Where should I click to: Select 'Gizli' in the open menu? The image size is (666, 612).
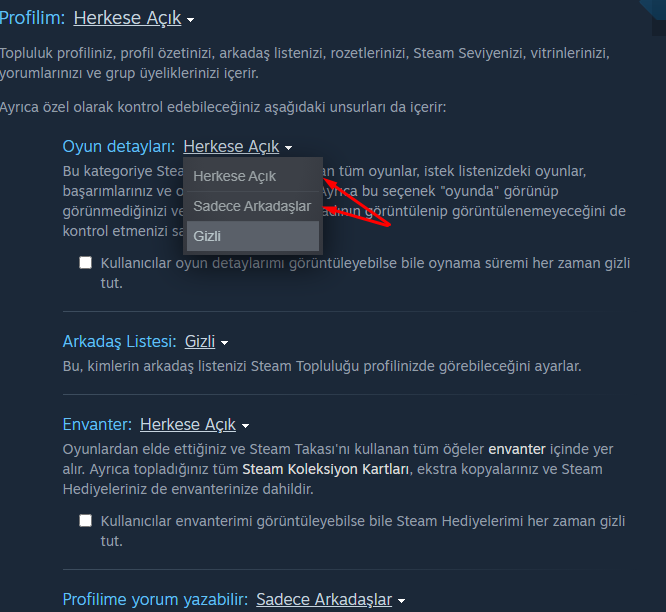point(253,236)
